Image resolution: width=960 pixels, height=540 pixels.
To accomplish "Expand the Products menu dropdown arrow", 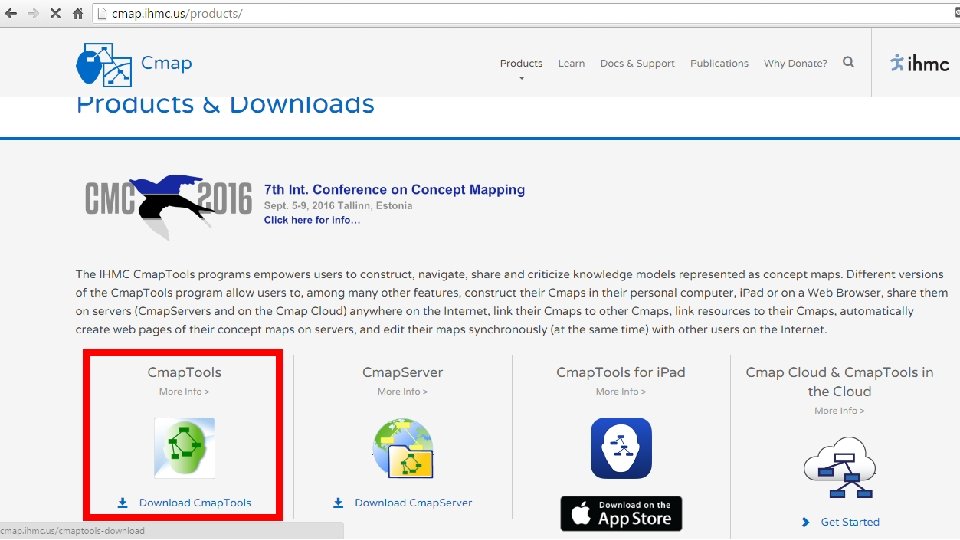I will 522,78.
